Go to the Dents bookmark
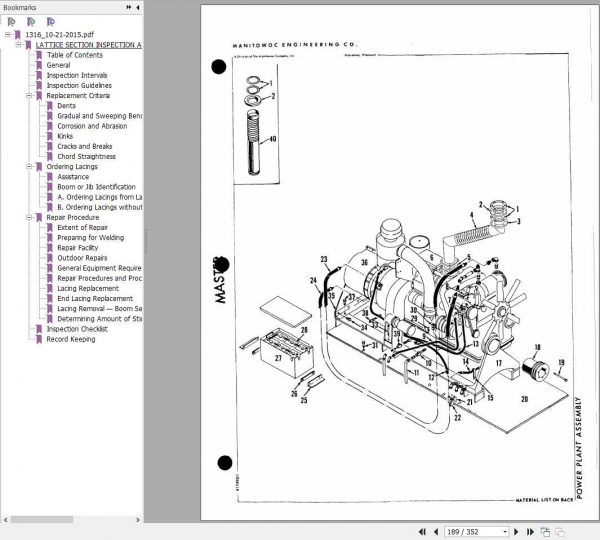 point(67,106)
